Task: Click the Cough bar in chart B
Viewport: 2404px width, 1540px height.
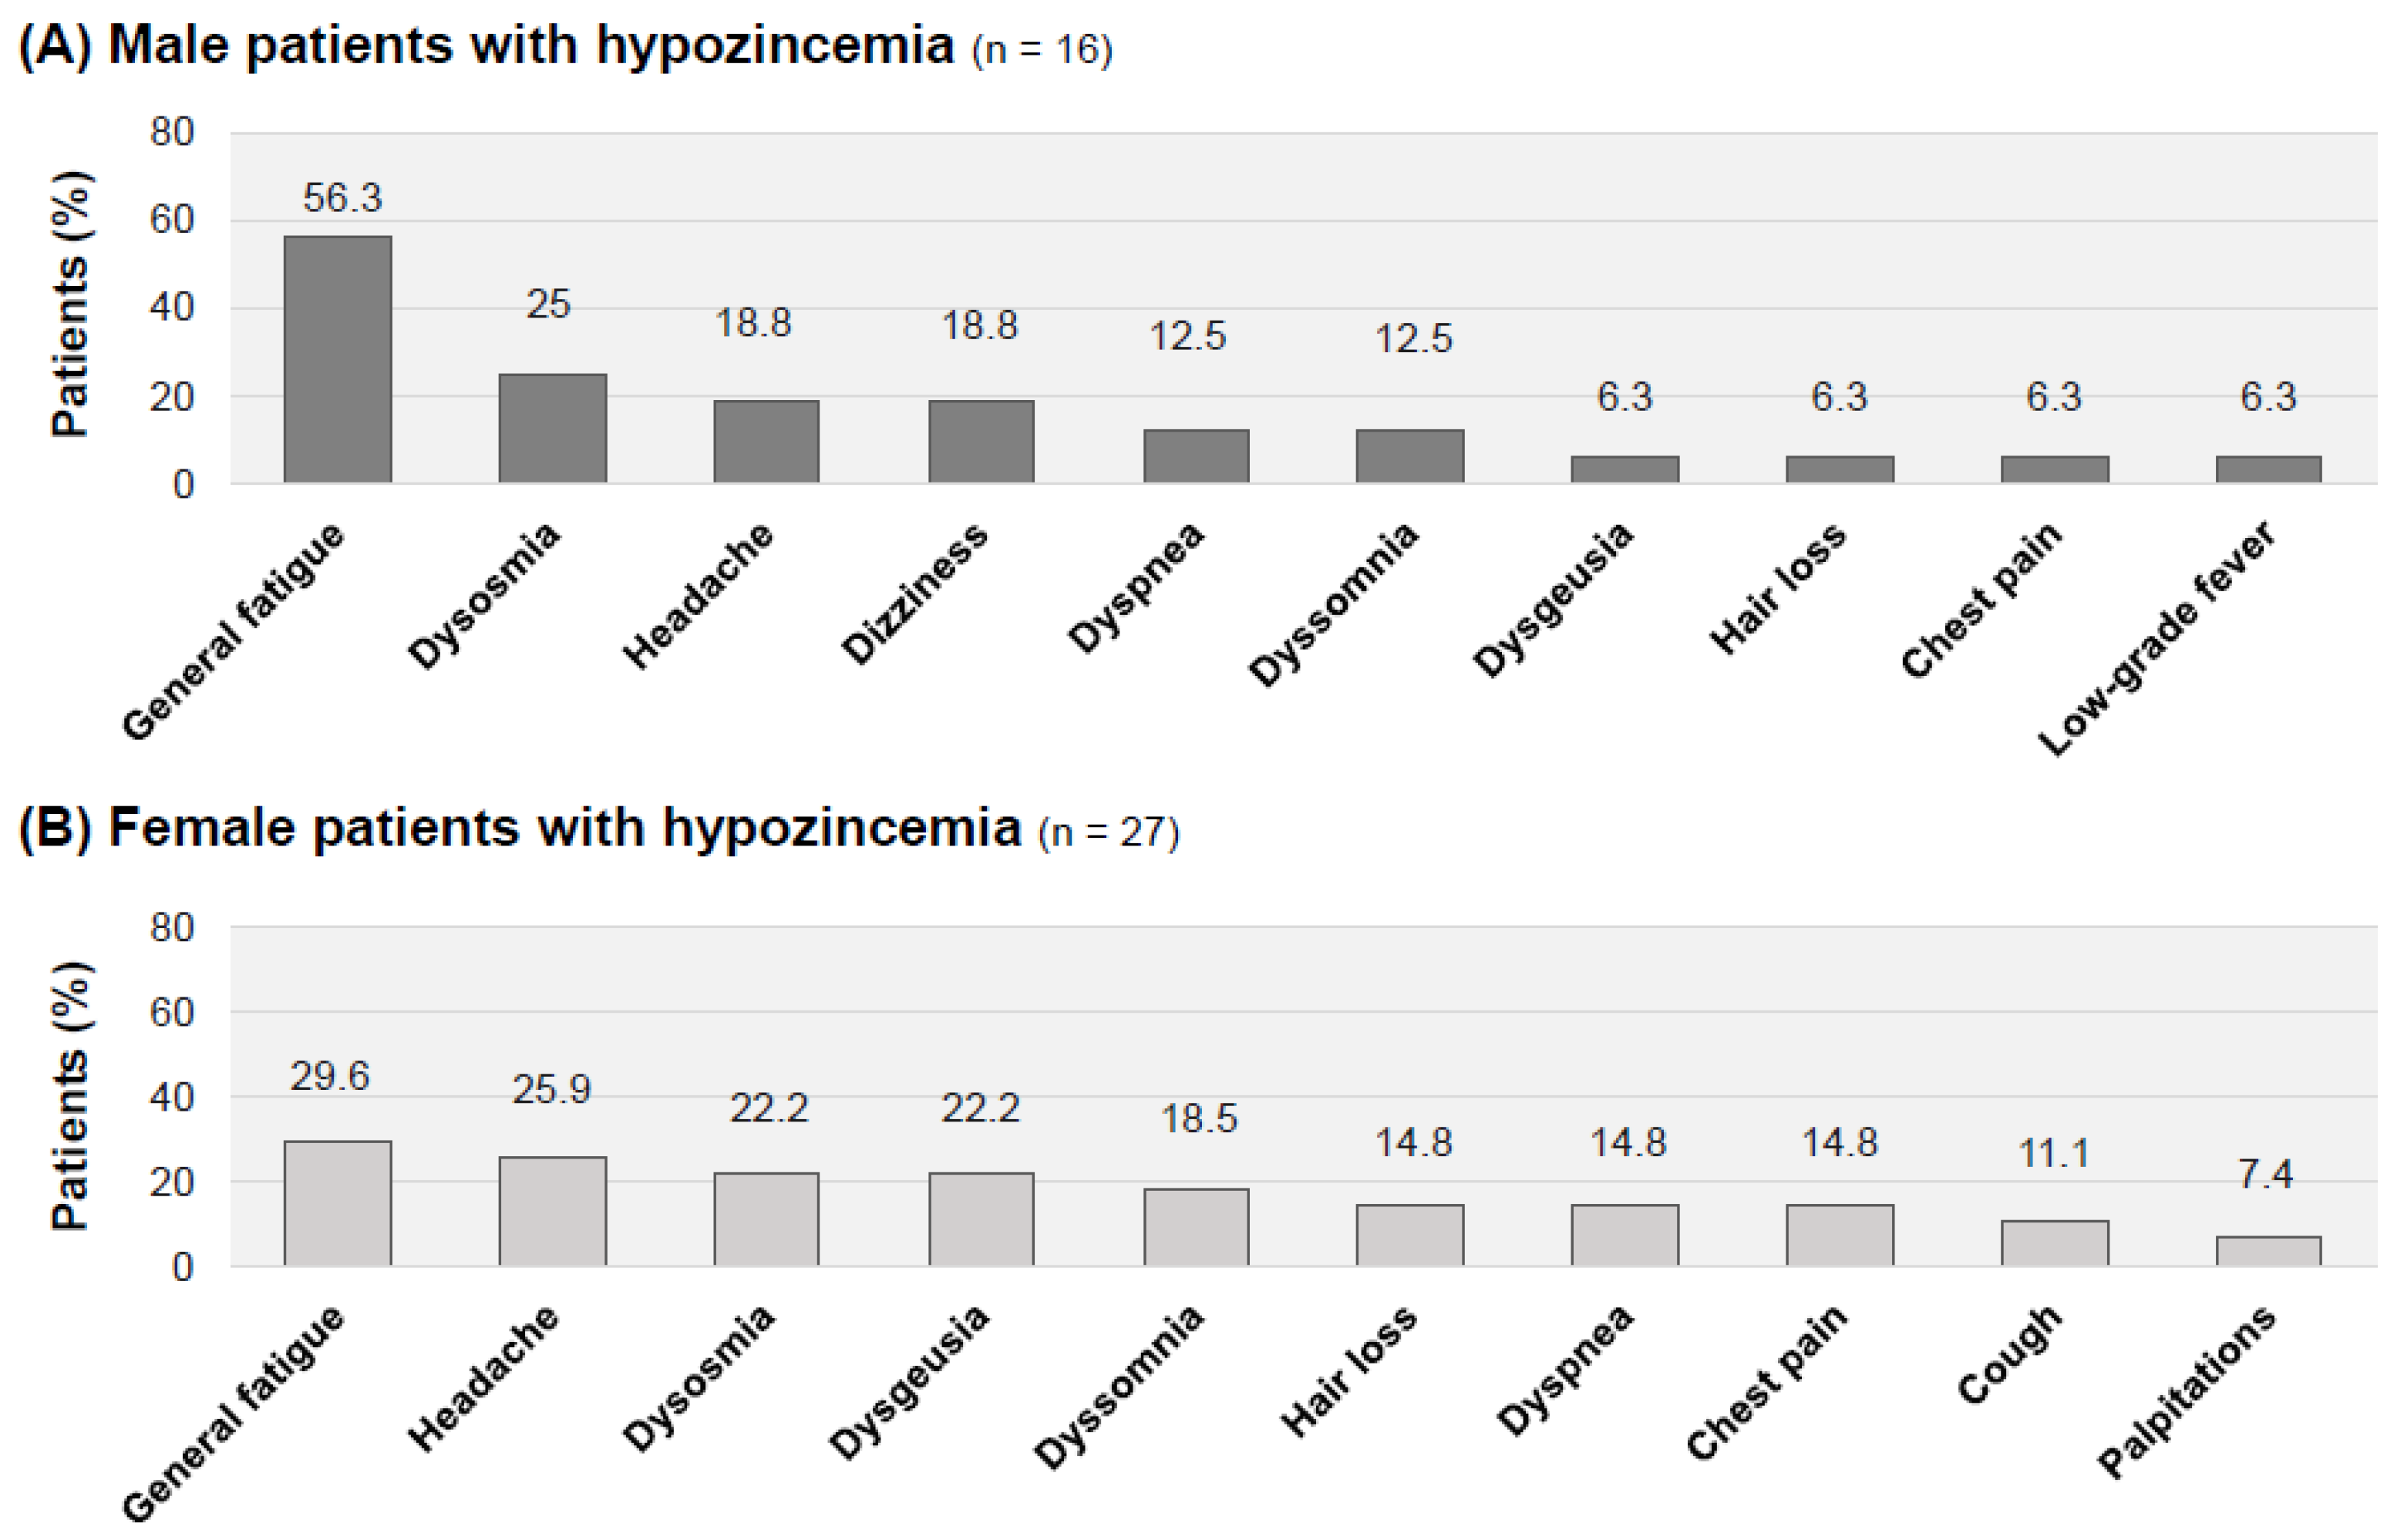Action: tap(2054, 1243)
